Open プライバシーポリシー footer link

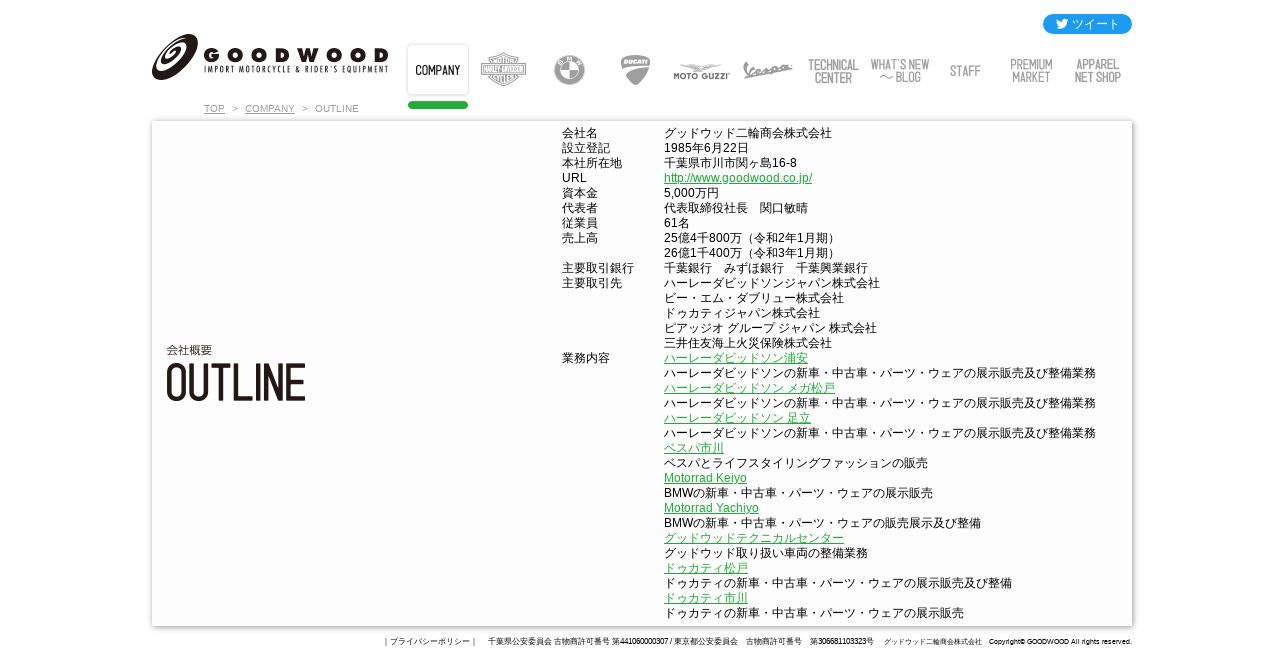pos(430,642)
